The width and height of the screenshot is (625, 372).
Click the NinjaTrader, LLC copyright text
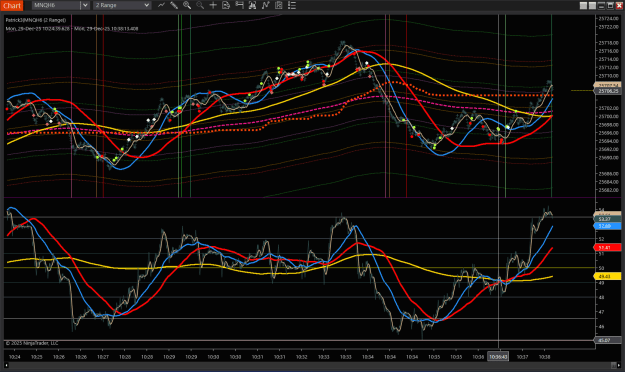click(32, 343)
